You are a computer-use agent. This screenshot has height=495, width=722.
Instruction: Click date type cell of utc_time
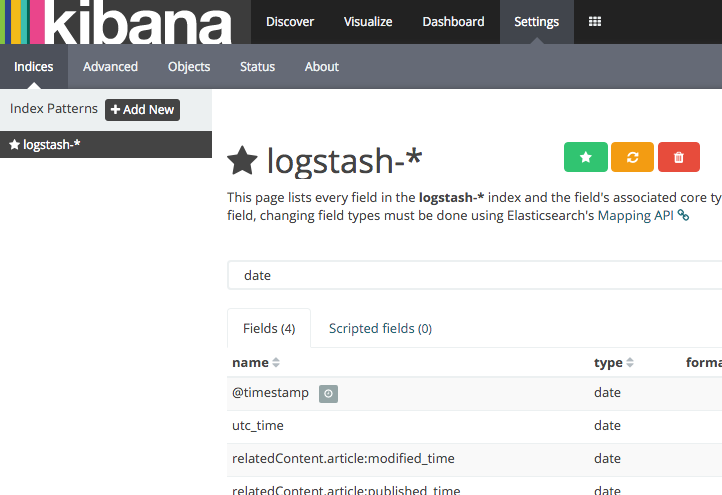point(607,425)
